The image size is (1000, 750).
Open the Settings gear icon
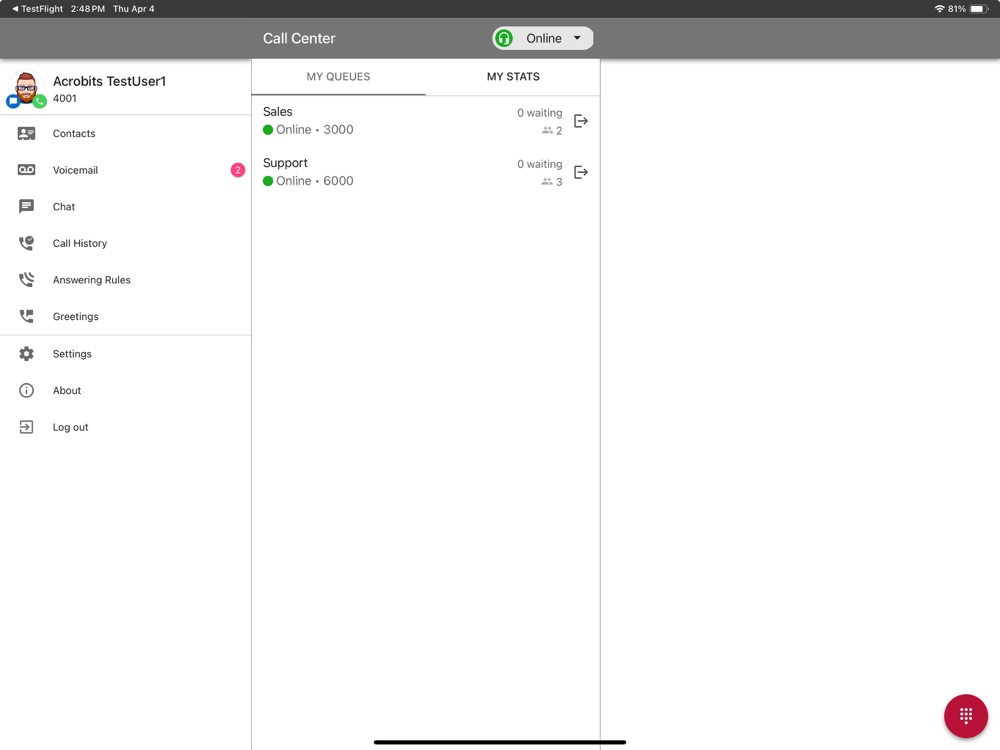click(26, 353)
